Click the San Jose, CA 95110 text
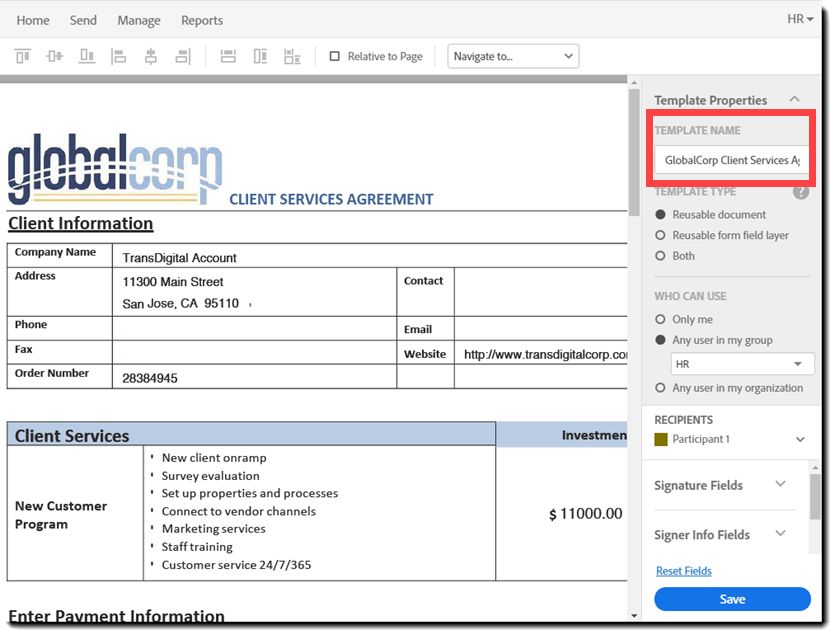 (x=181, y=303)
